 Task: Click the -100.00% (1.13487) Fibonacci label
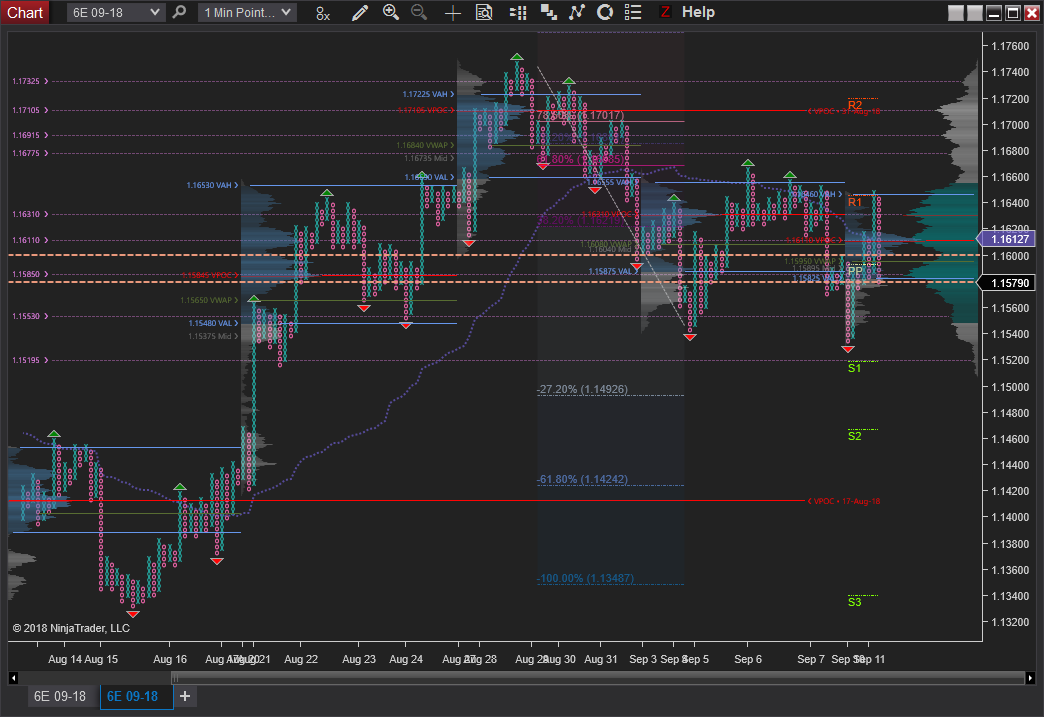point(585,579)
